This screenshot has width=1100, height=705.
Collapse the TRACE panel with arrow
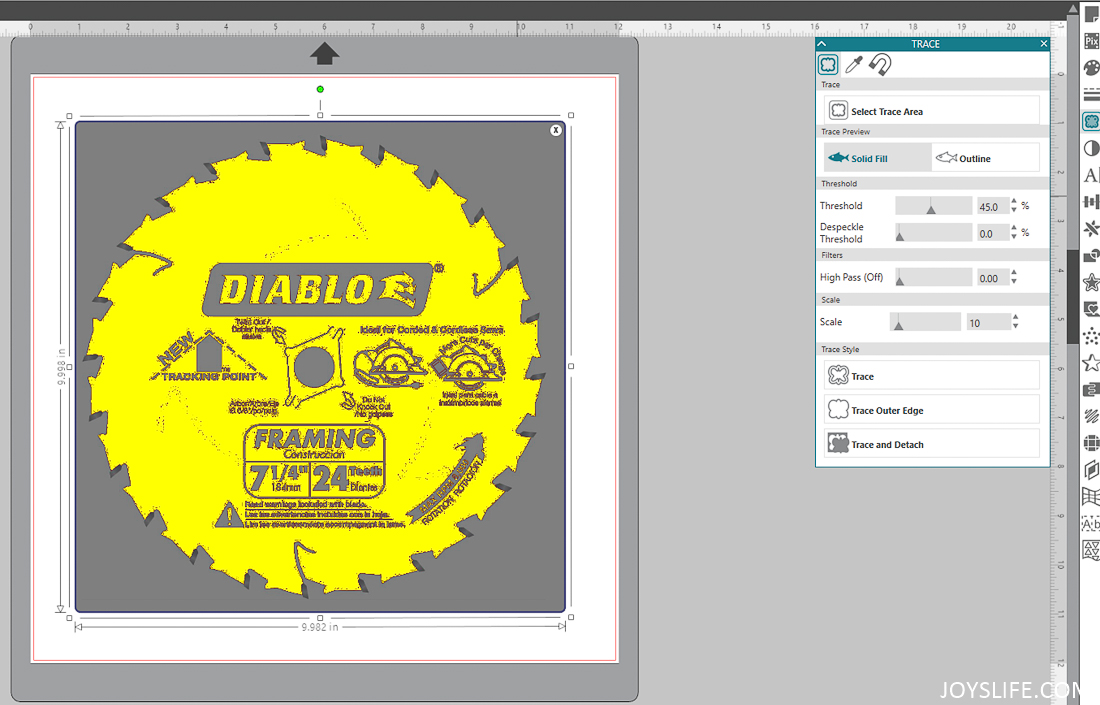click(822, 43)
